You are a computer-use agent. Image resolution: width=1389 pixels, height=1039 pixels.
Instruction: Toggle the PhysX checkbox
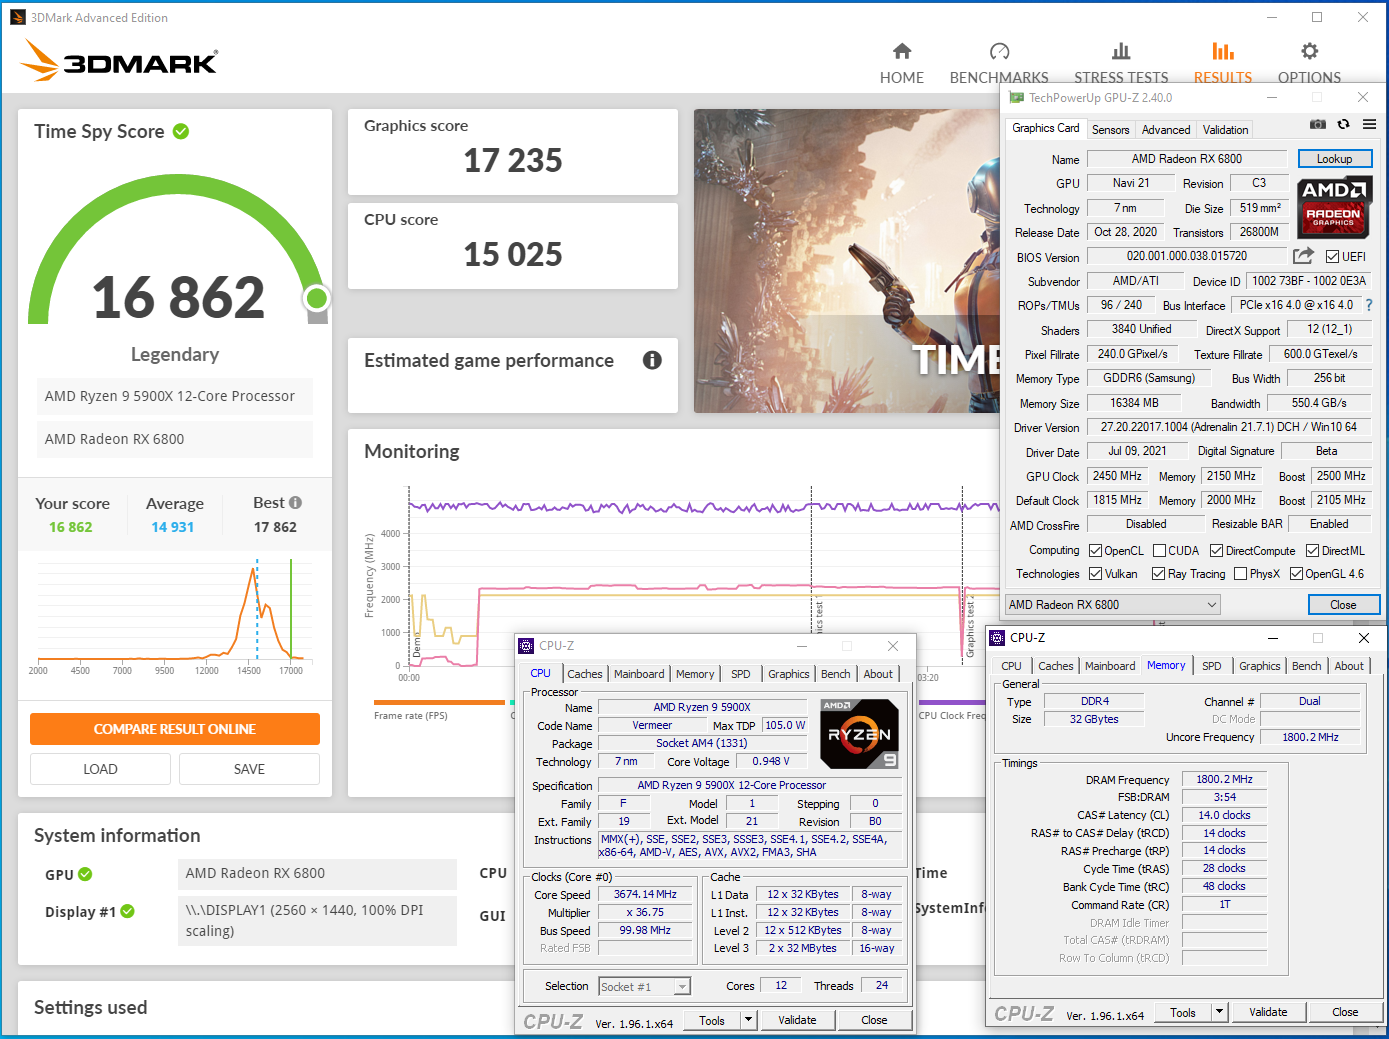[1240, 574]
